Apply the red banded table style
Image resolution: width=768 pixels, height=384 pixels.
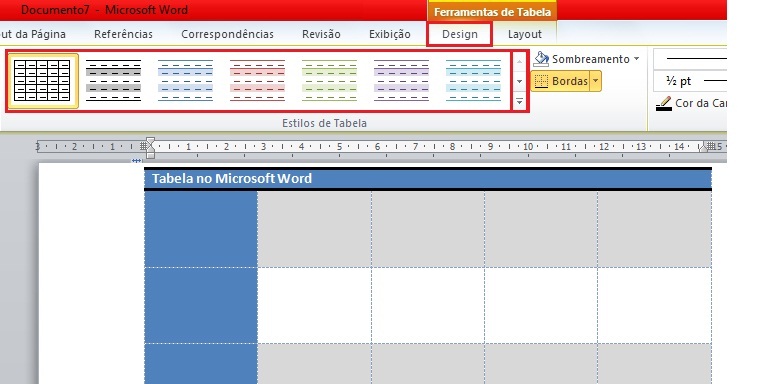(x=257, y=81)
